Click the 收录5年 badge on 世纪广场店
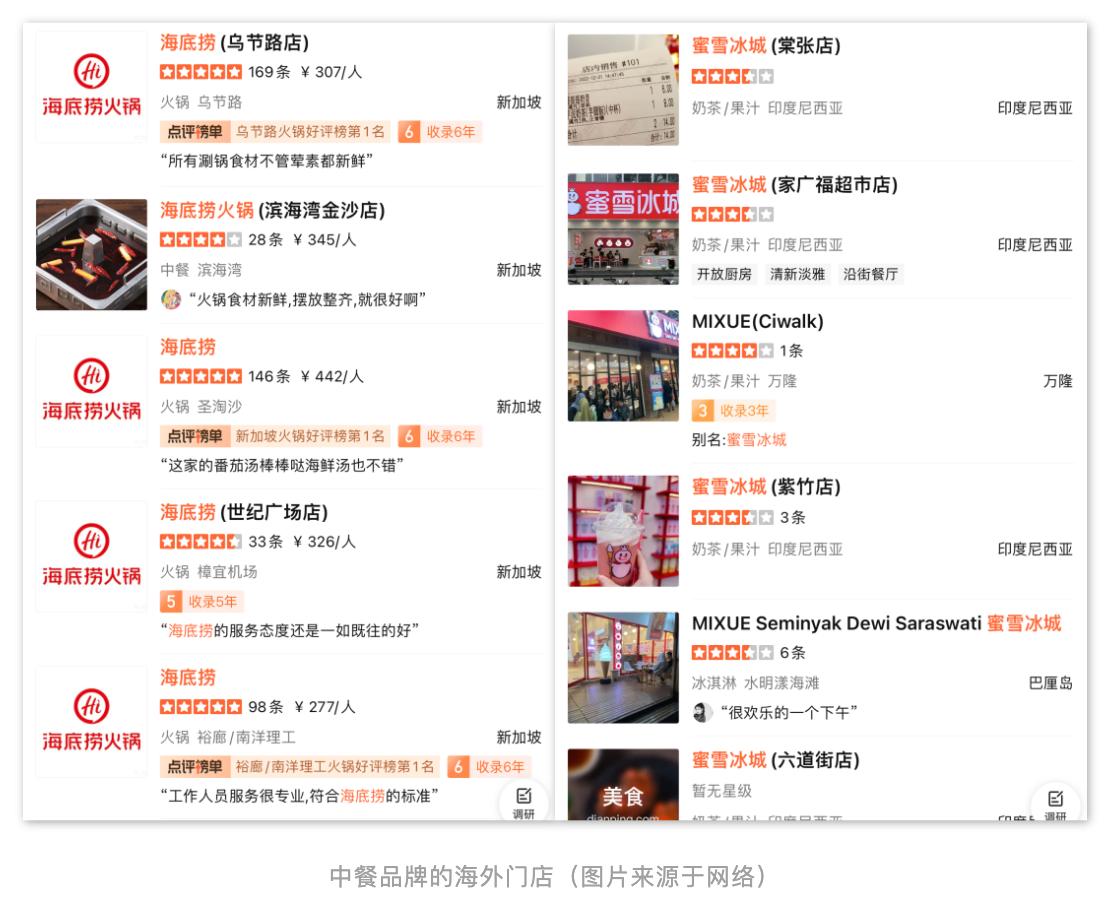 coord(202,601)
